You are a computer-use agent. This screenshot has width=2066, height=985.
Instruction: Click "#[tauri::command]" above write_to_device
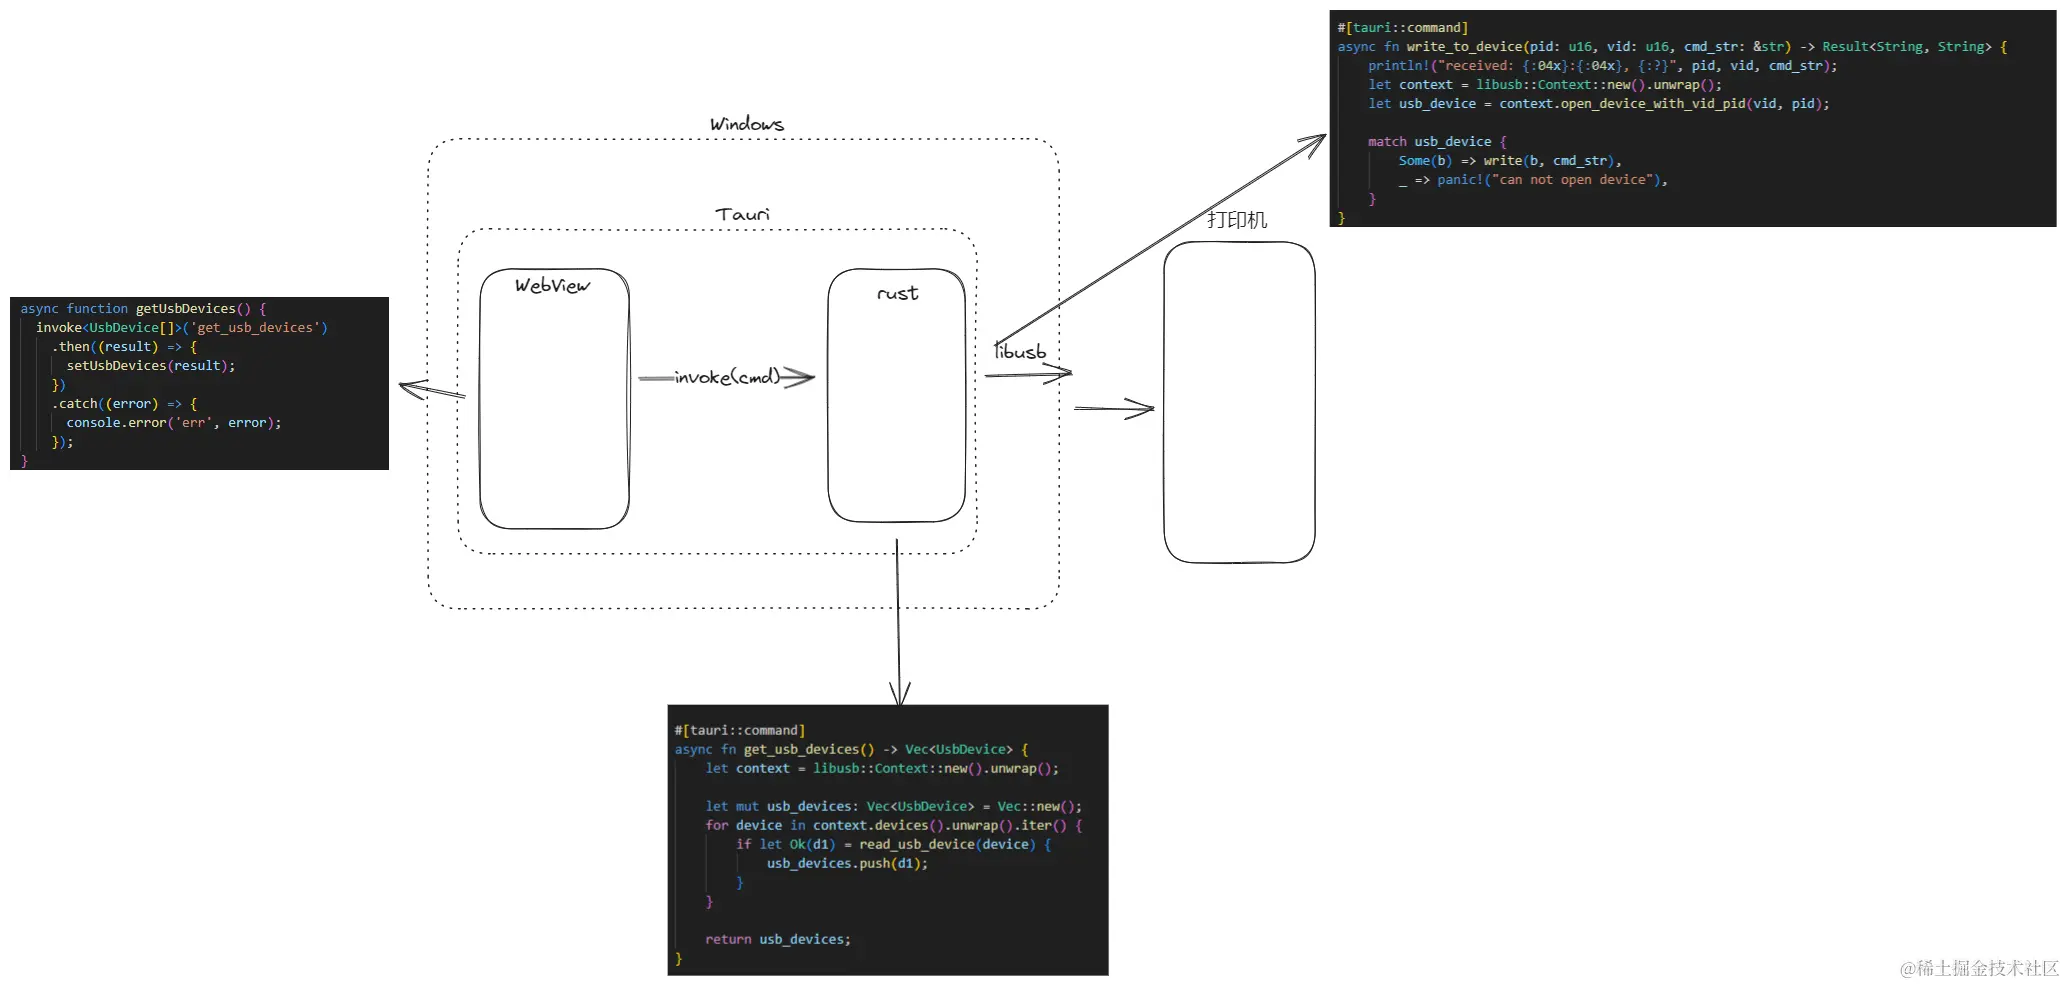[1403, 28]
